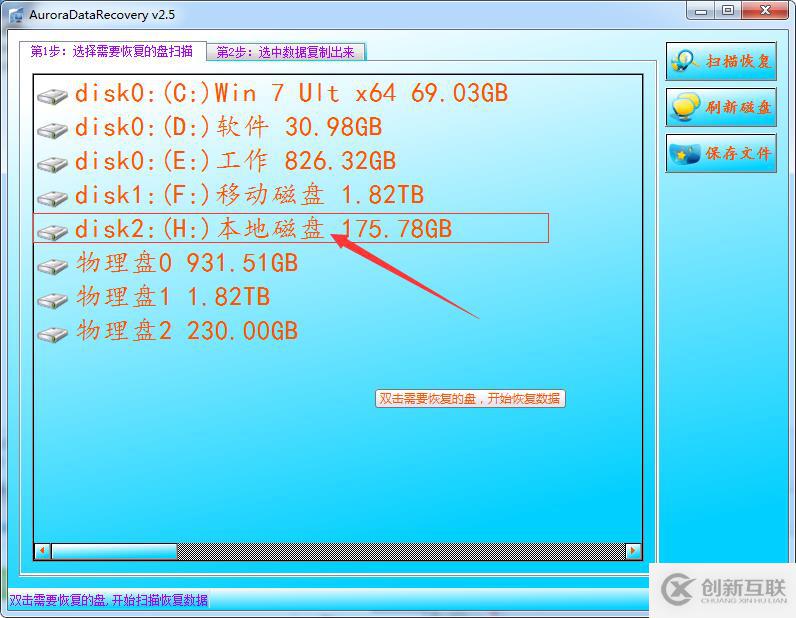Click the horizontal scrollbar thumb
This screenshot has height=618, width=796.
114,551
